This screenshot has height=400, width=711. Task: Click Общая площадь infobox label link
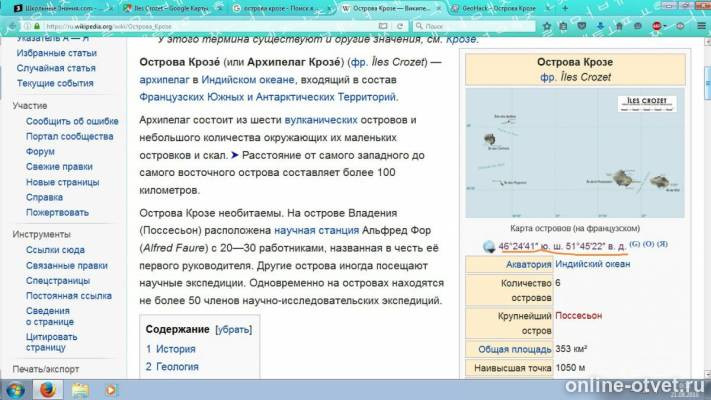pos(515,349)
